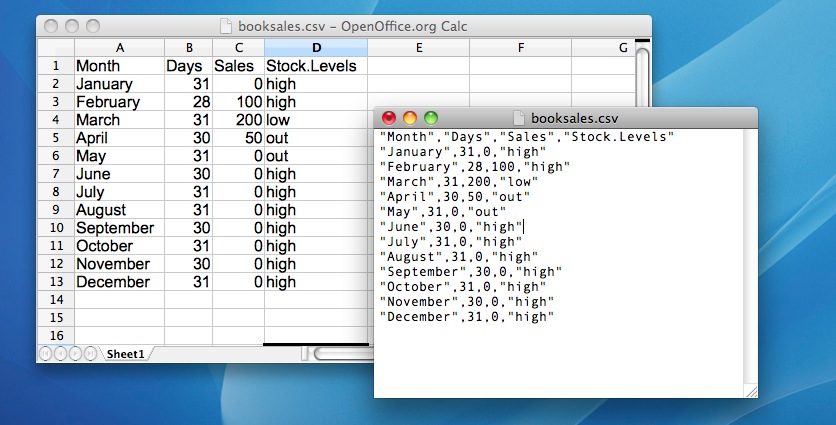The height and width of the screenshot is (425, 836).
Task: Click the previous sheet navigation arrow
Action: [x=61, y=354]
